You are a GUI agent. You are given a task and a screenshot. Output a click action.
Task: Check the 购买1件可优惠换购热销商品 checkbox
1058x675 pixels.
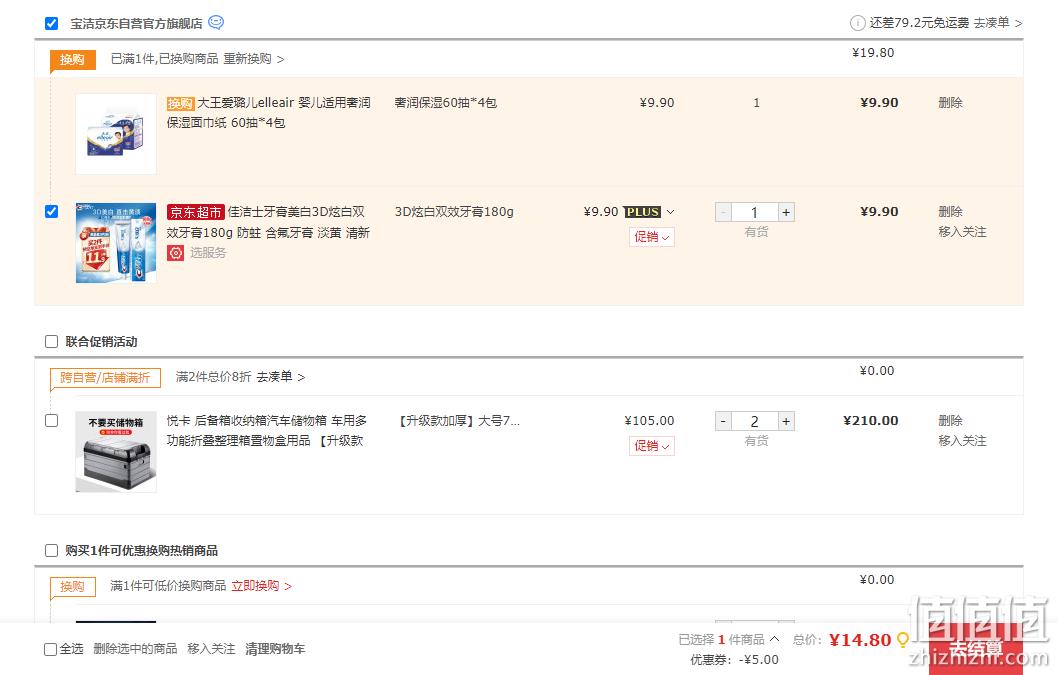51,551
